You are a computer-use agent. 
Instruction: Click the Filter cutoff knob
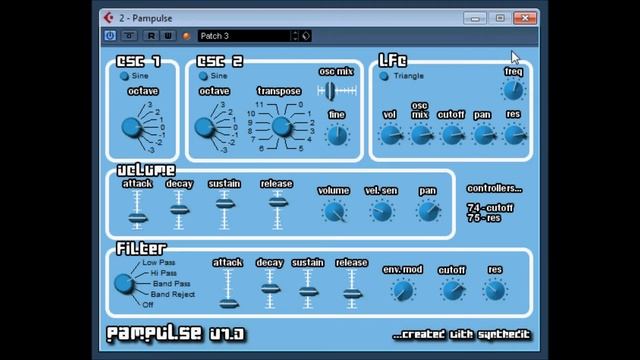point(452,291)
